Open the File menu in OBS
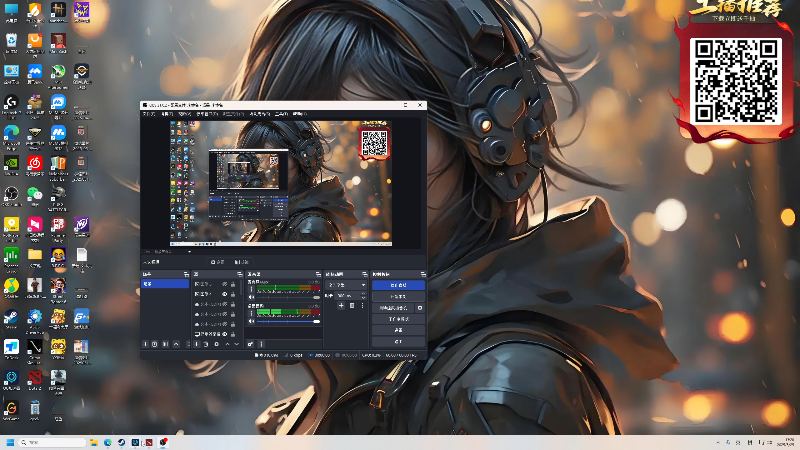This screenshot has width=800, height=450. [148, 114]
